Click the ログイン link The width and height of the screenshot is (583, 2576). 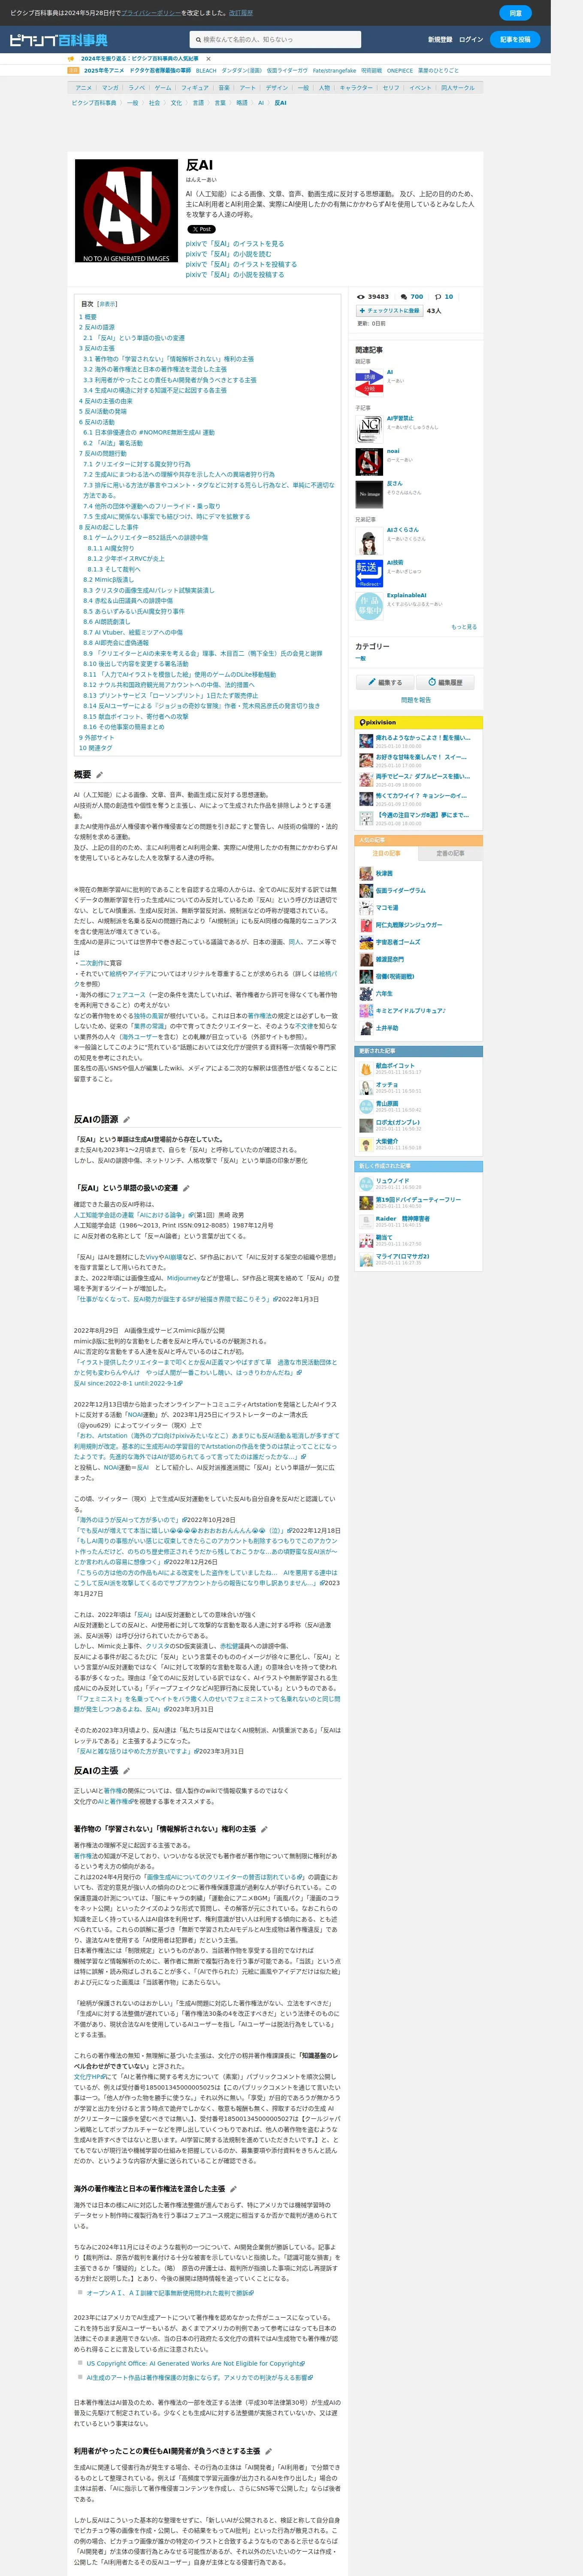[x=471, y=40]
